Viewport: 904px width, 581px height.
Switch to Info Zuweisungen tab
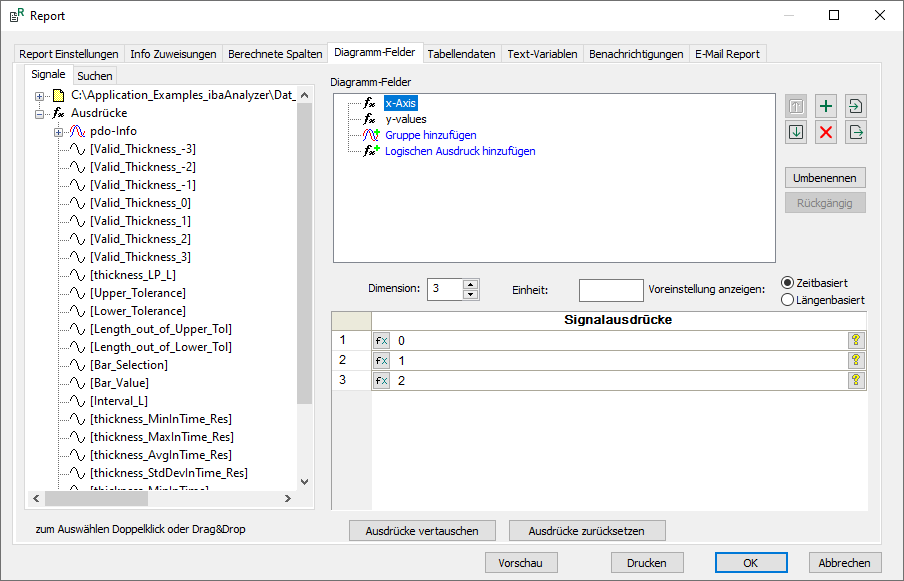coord(173,54)
